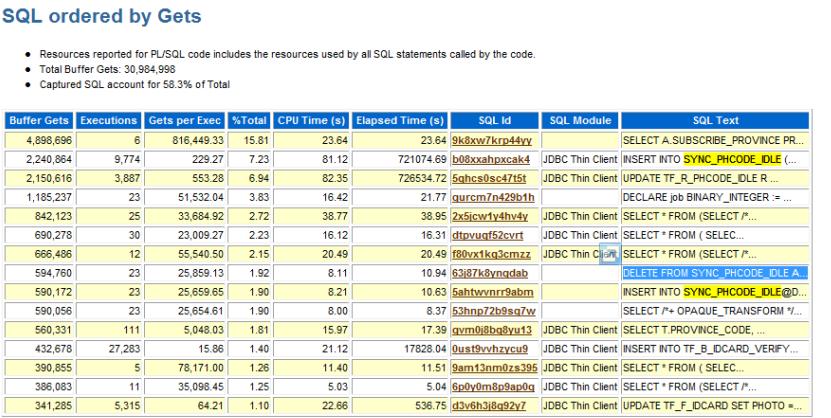
Task: Click the %Total value 7.23
Action: 260,159
